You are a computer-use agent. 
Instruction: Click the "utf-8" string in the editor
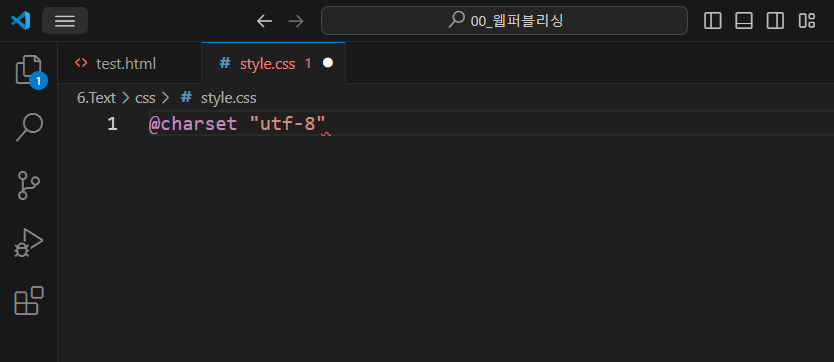pyautogui.click(x=287, y=124)
